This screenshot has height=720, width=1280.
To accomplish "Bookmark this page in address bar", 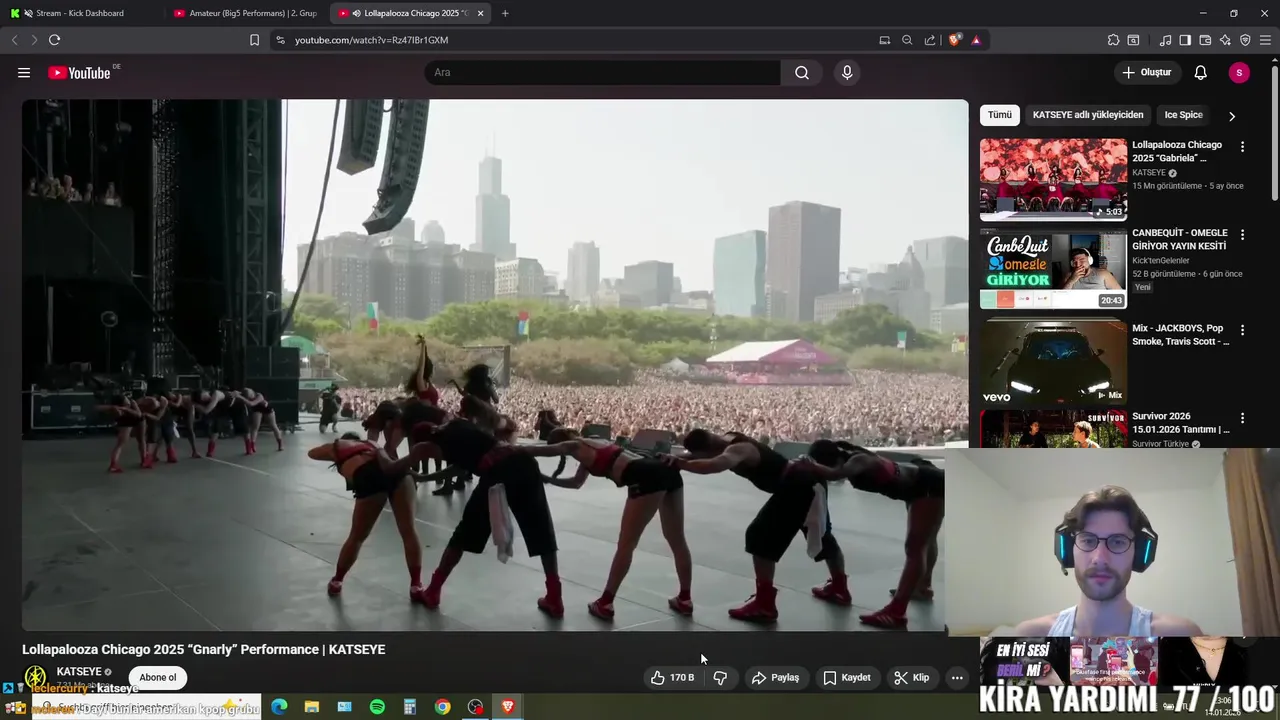I will pyautogui.click(x=254, y=40).
